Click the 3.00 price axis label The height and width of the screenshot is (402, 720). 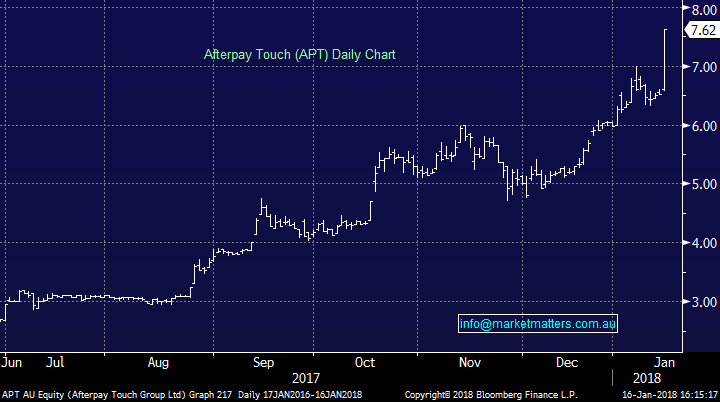click(704, 302)
